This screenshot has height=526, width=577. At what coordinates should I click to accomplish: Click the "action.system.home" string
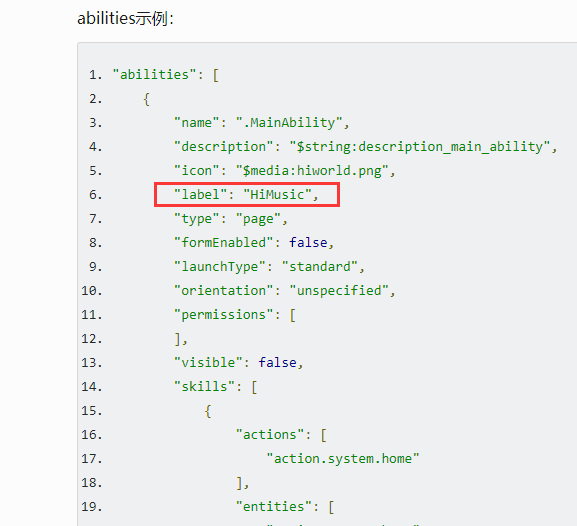343,459
